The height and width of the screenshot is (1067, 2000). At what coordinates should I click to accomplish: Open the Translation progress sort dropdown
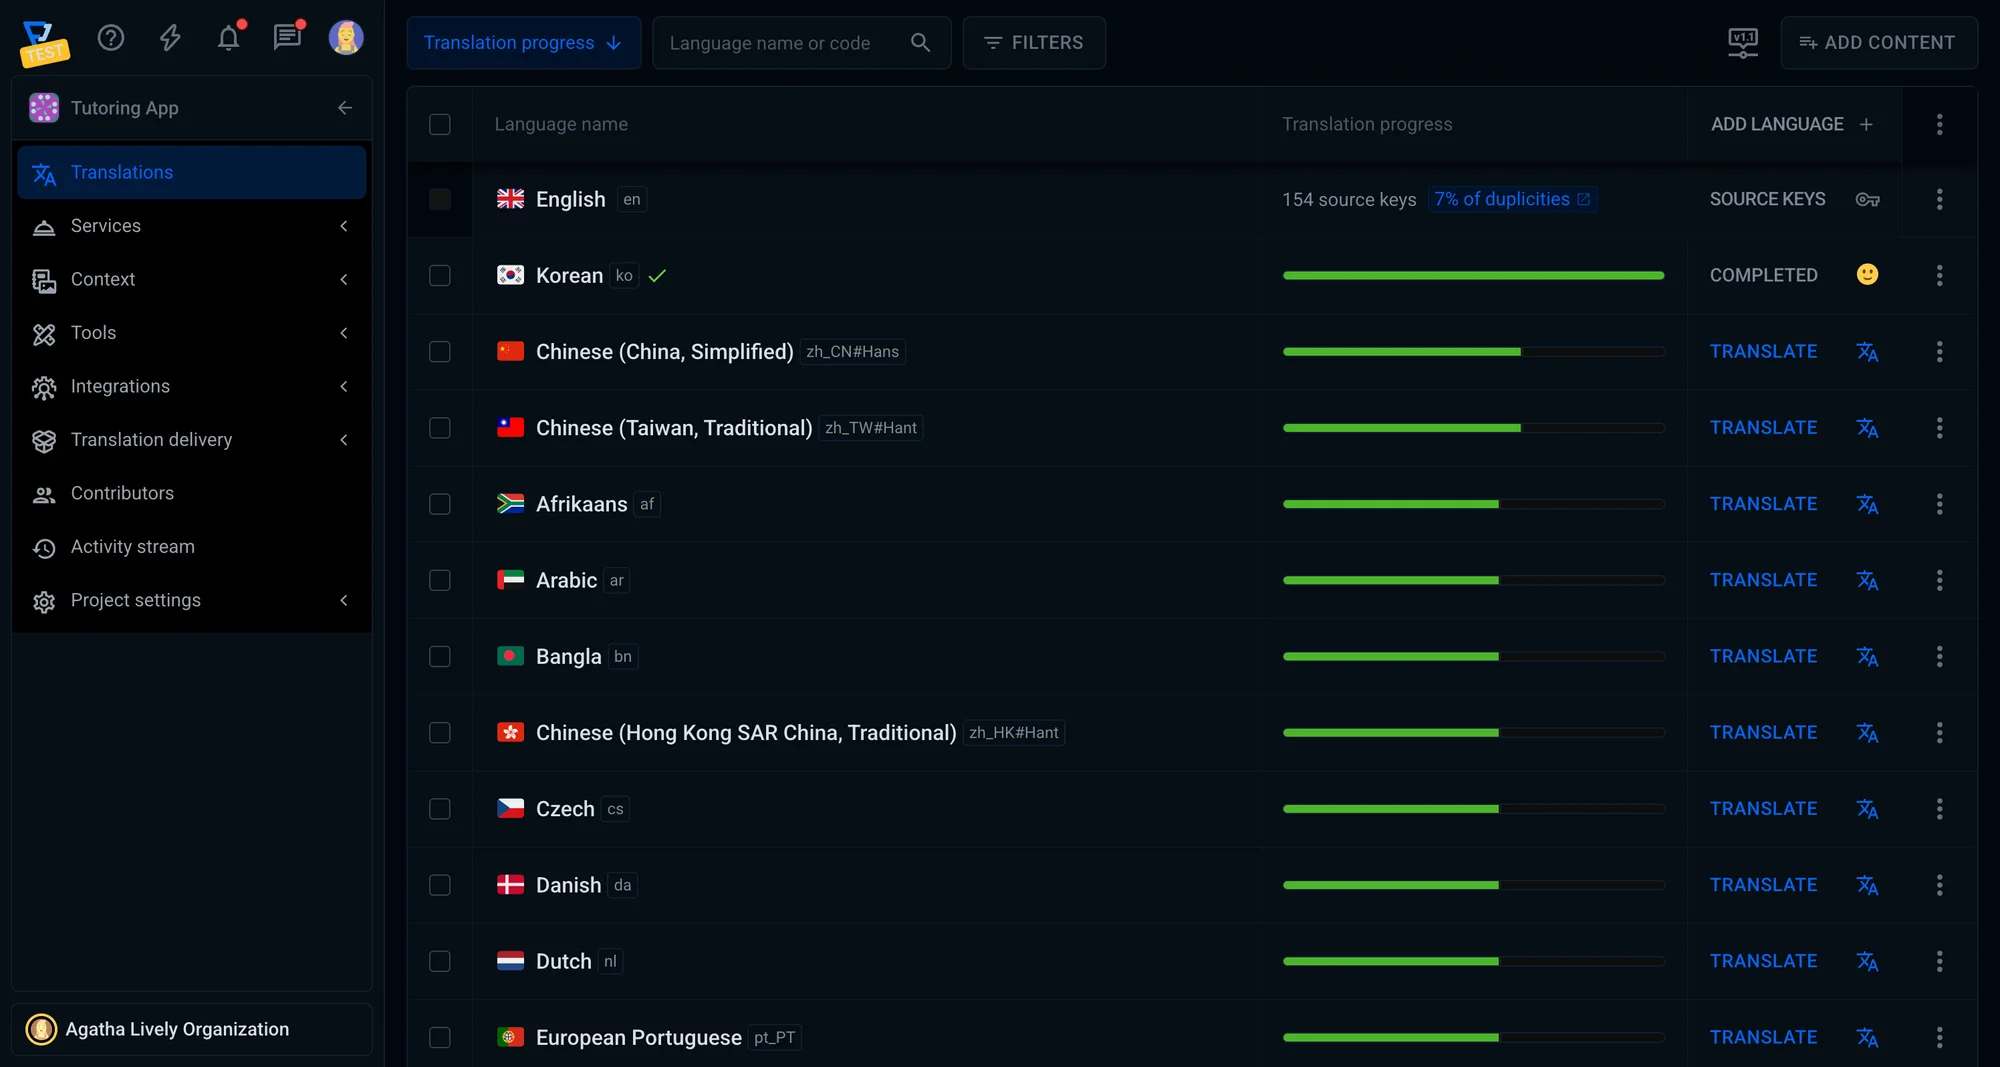pos(523,43)
